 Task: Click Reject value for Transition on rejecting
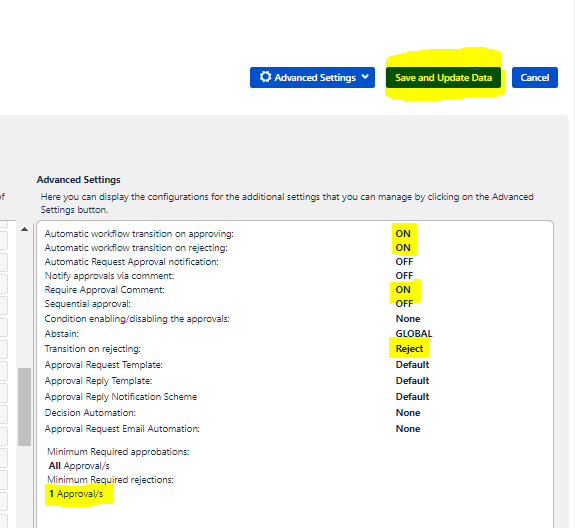pyautogui.click(x=409, y=349)
